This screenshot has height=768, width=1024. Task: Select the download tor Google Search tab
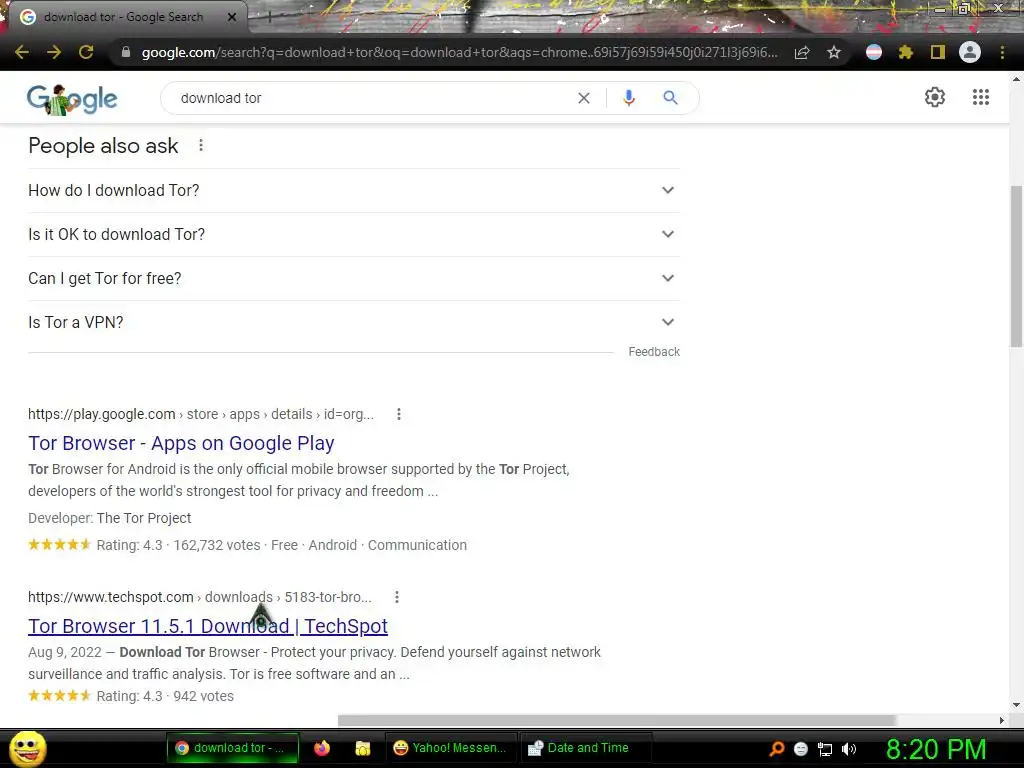pyautogui.click(x=124, y=17)
